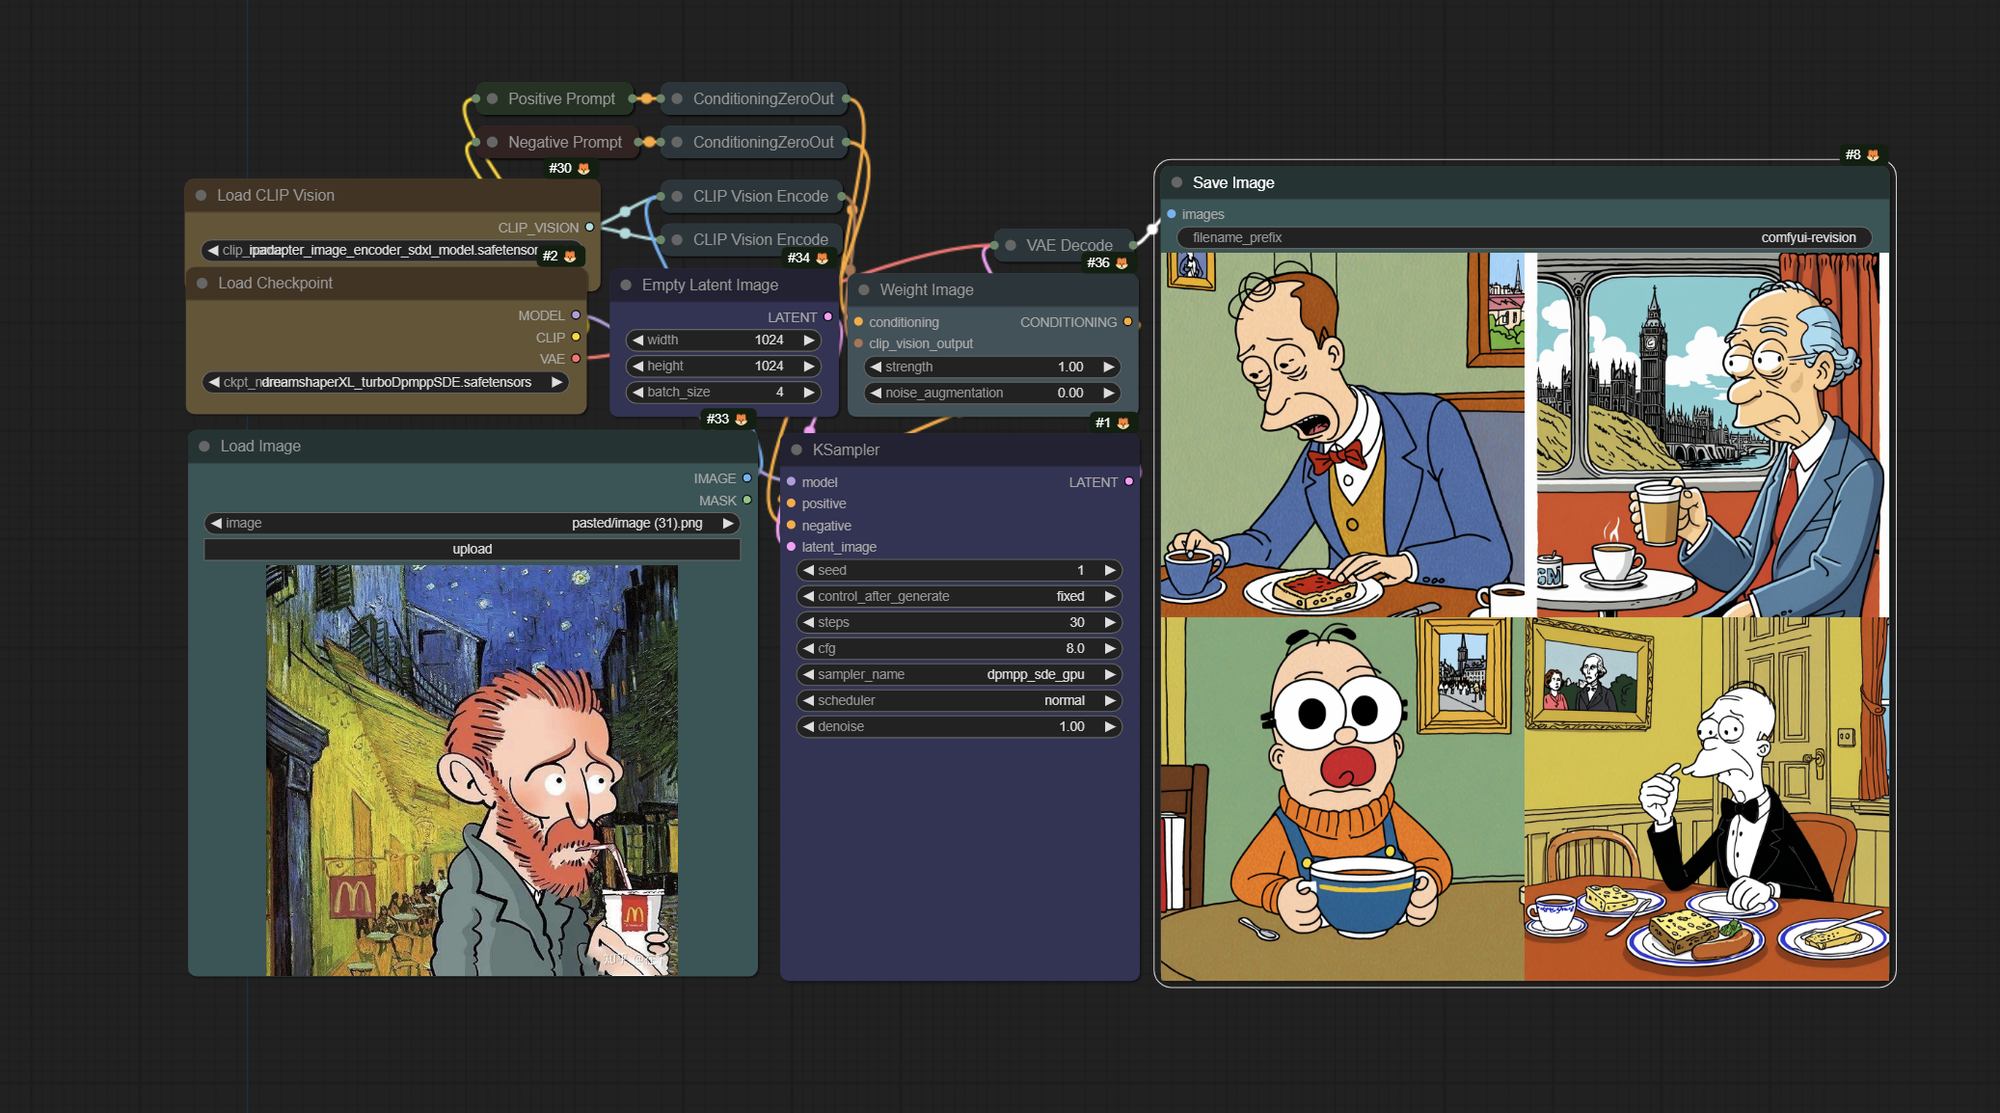Collapse the Load Checkpoint node dot

click(x=202, y=283)
